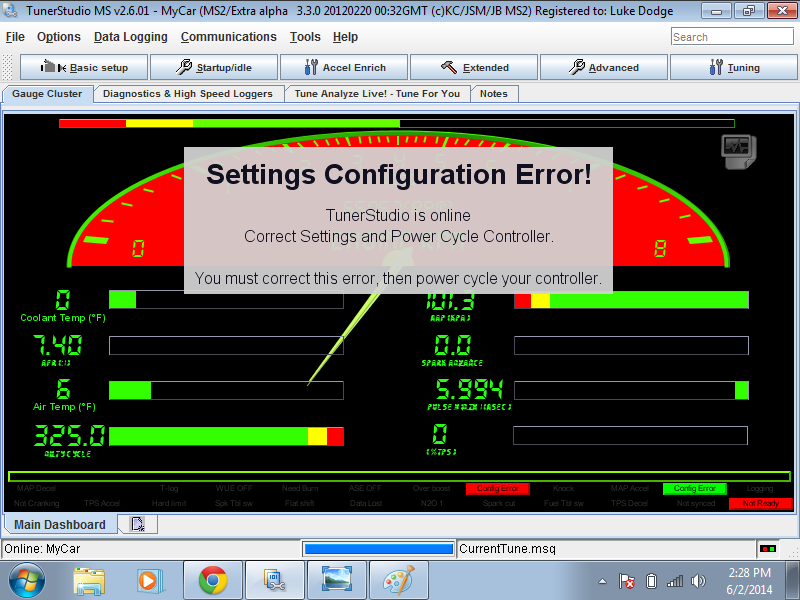Open the Data Logging menu
800x600 pixels.
click(x=131, y=37)
